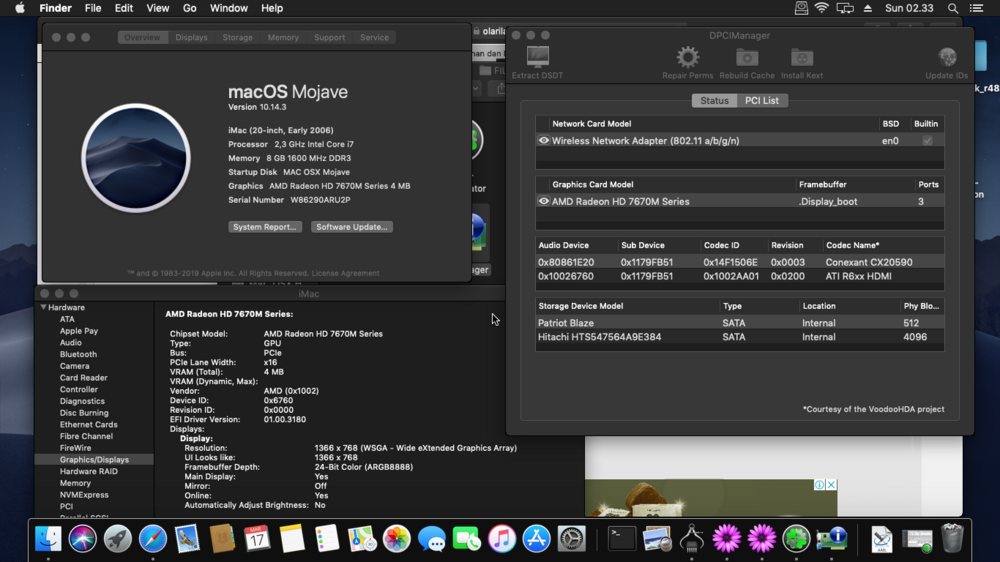Click the Software Update button
The width and height of the screenshot is (1000, 562).
pyautogui.click(x=351, y=227)
